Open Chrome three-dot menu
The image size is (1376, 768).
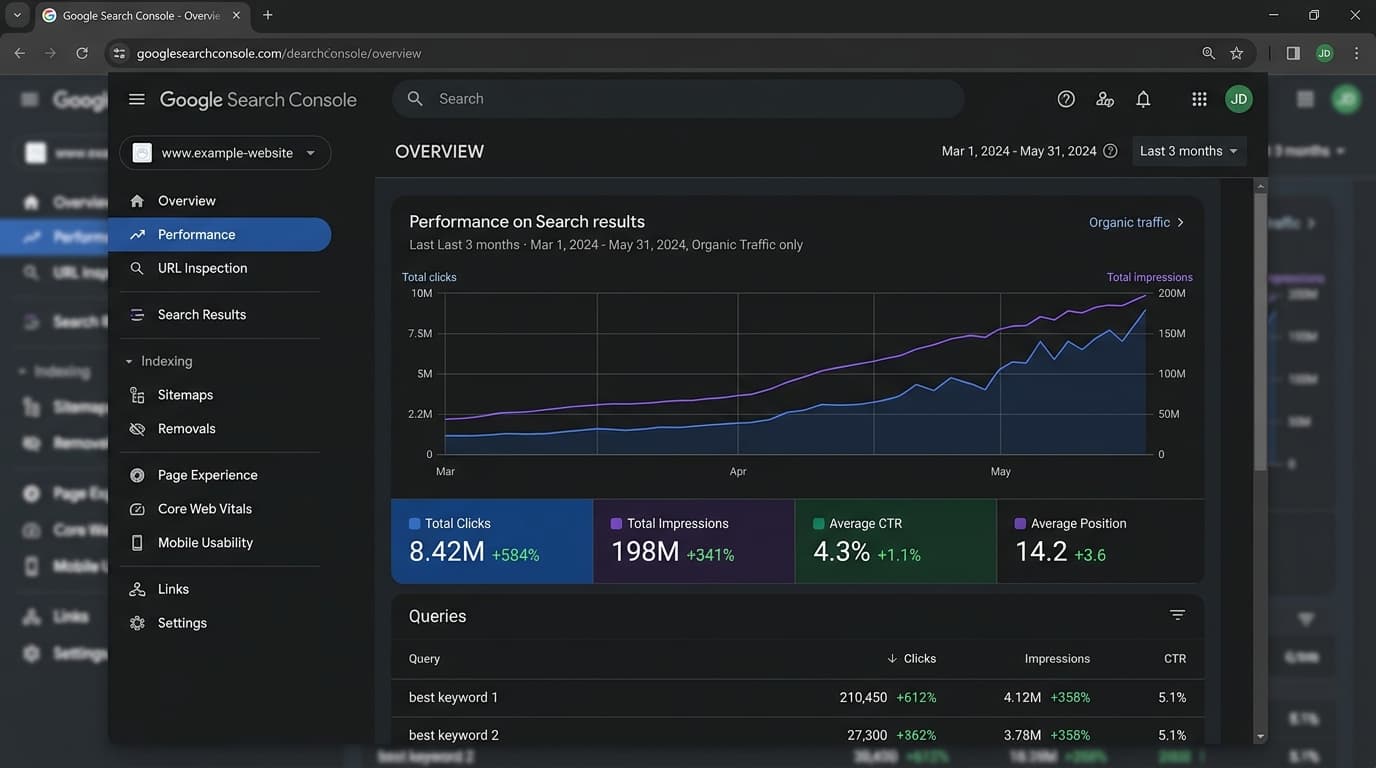[1356, 53]
